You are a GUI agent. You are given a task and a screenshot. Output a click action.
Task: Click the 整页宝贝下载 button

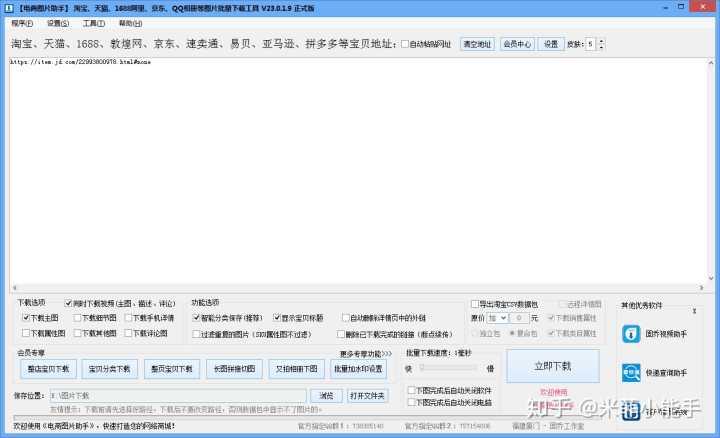tap(172, 369)
